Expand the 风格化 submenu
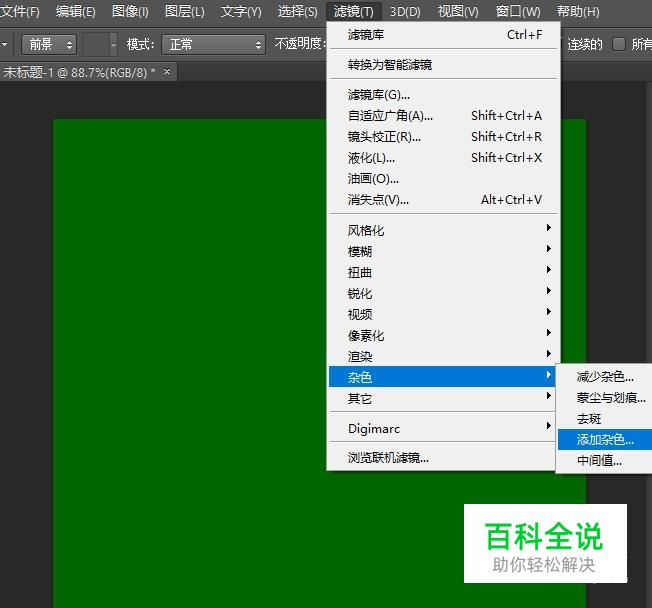 click(x=444, y=230)
